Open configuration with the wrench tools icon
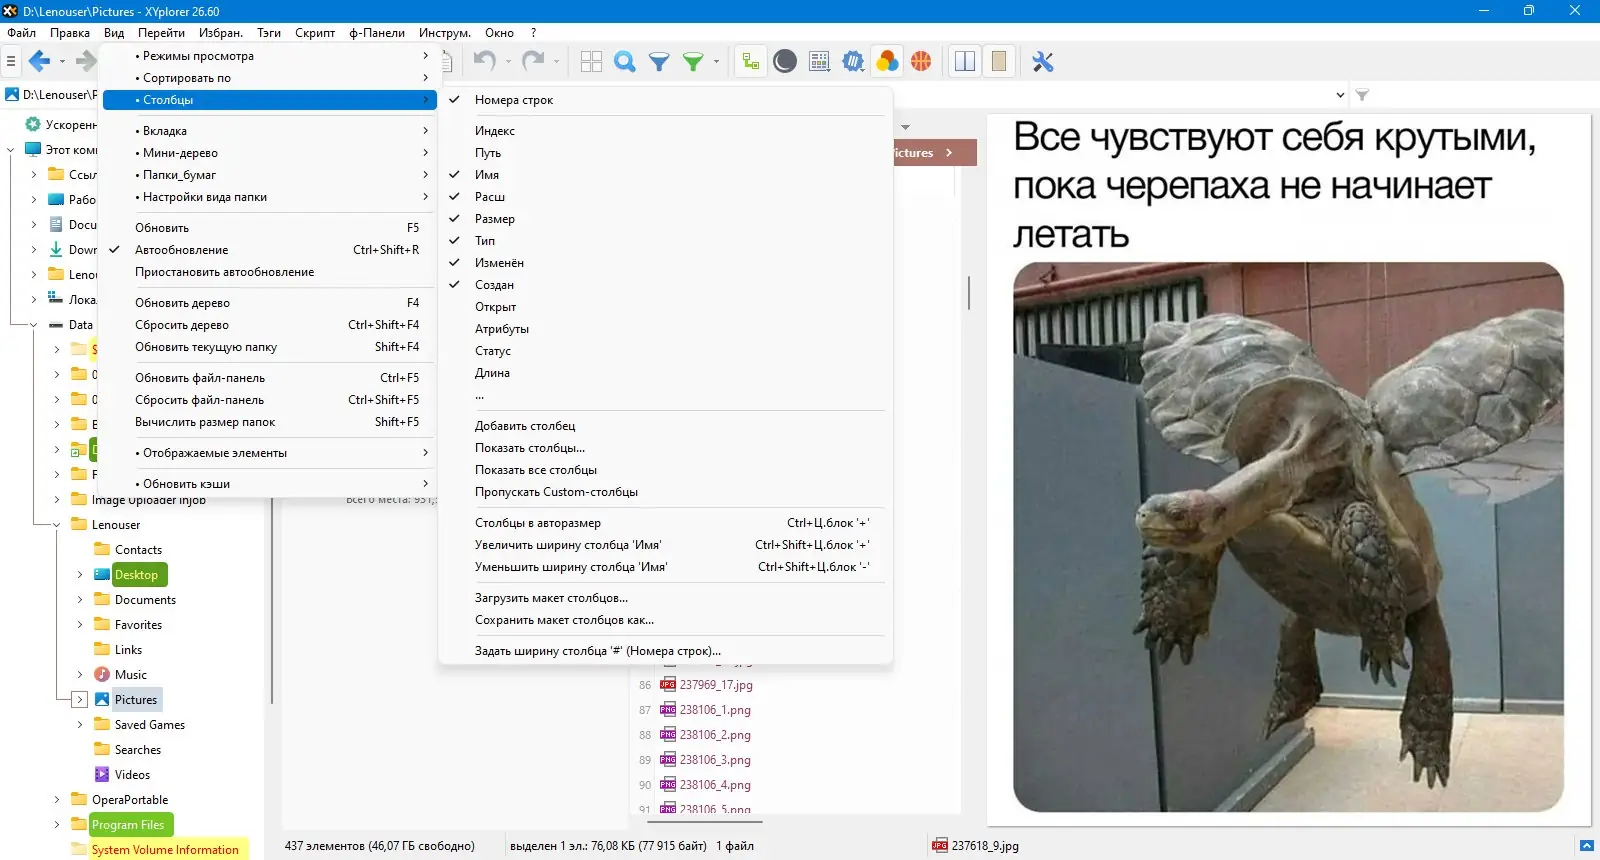Viewport: 1600px width, 860px height. coord(1043,62)
